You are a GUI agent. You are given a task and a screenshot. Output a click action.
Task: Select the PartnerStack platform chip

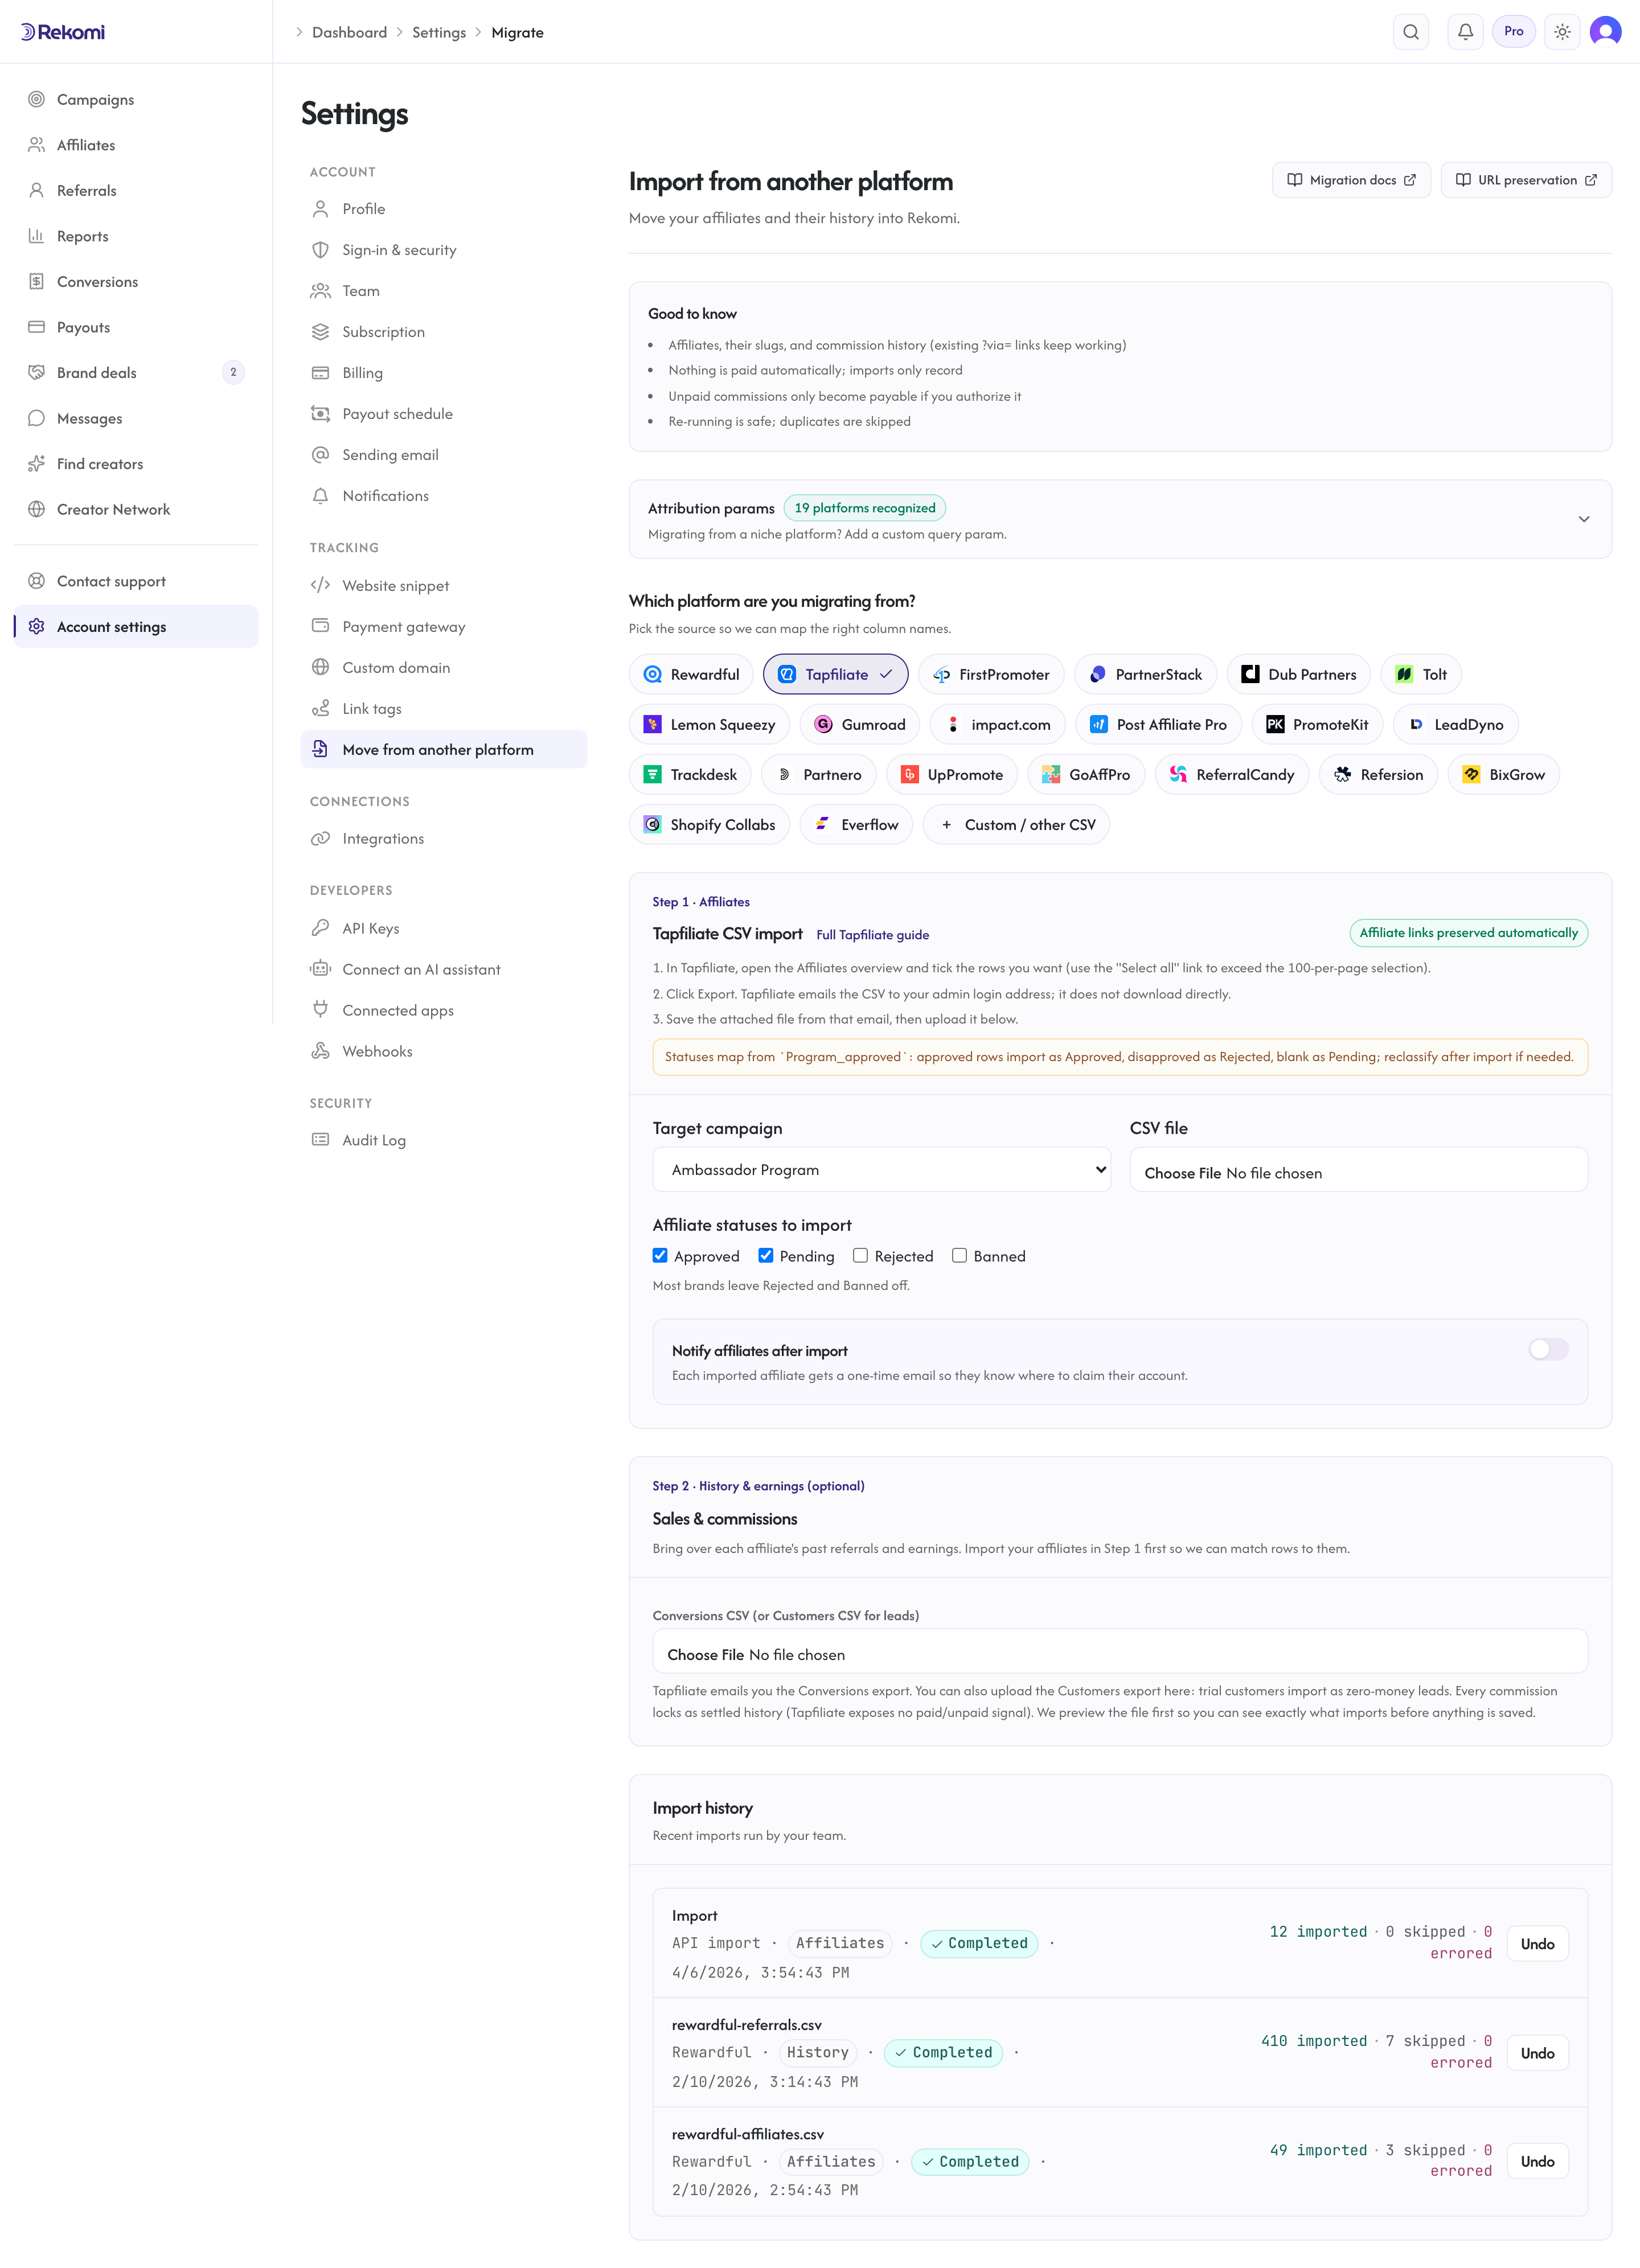tap(1145, 674)
